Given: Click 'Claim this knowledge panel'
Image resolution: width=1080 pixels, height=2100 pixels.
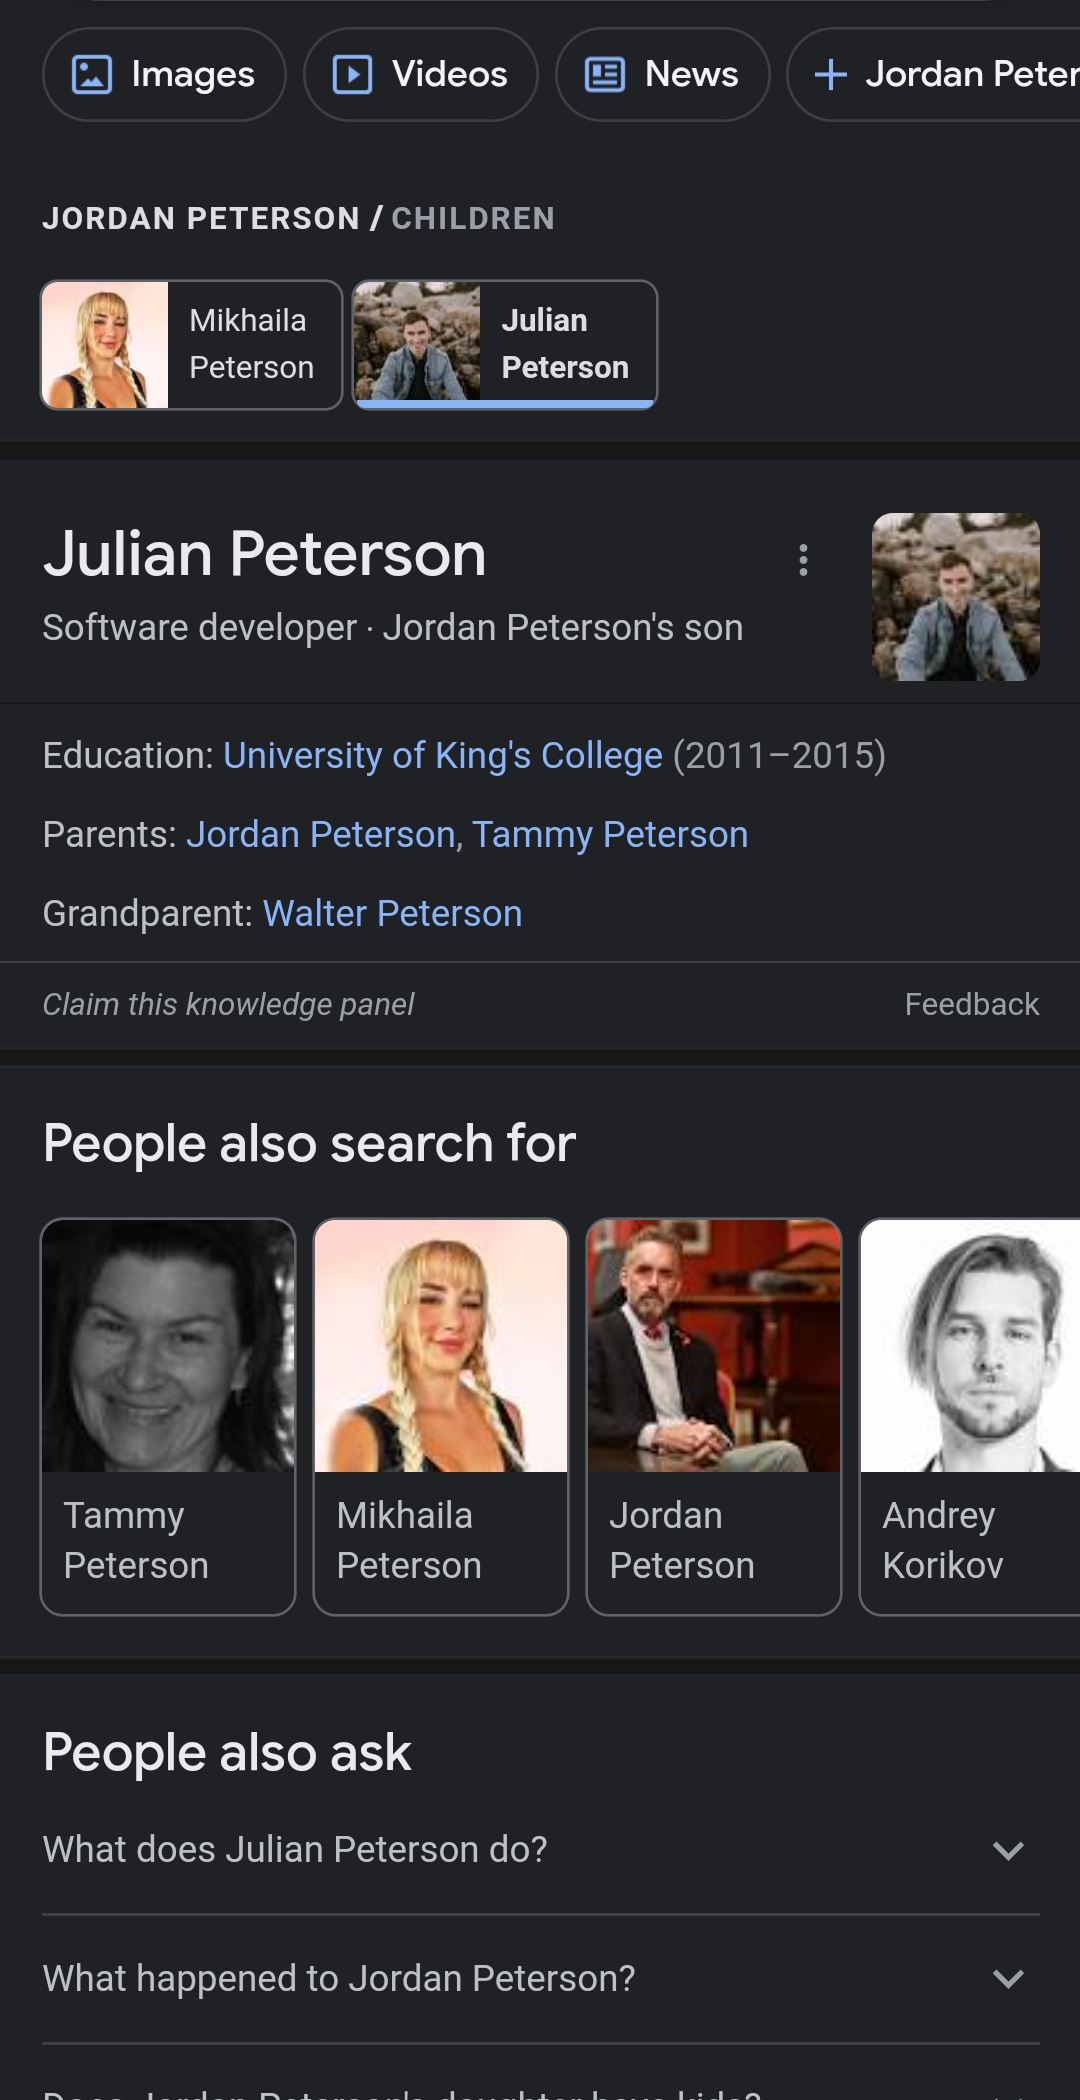Looking at the screenshot, I should click(x=228, y=1004).
